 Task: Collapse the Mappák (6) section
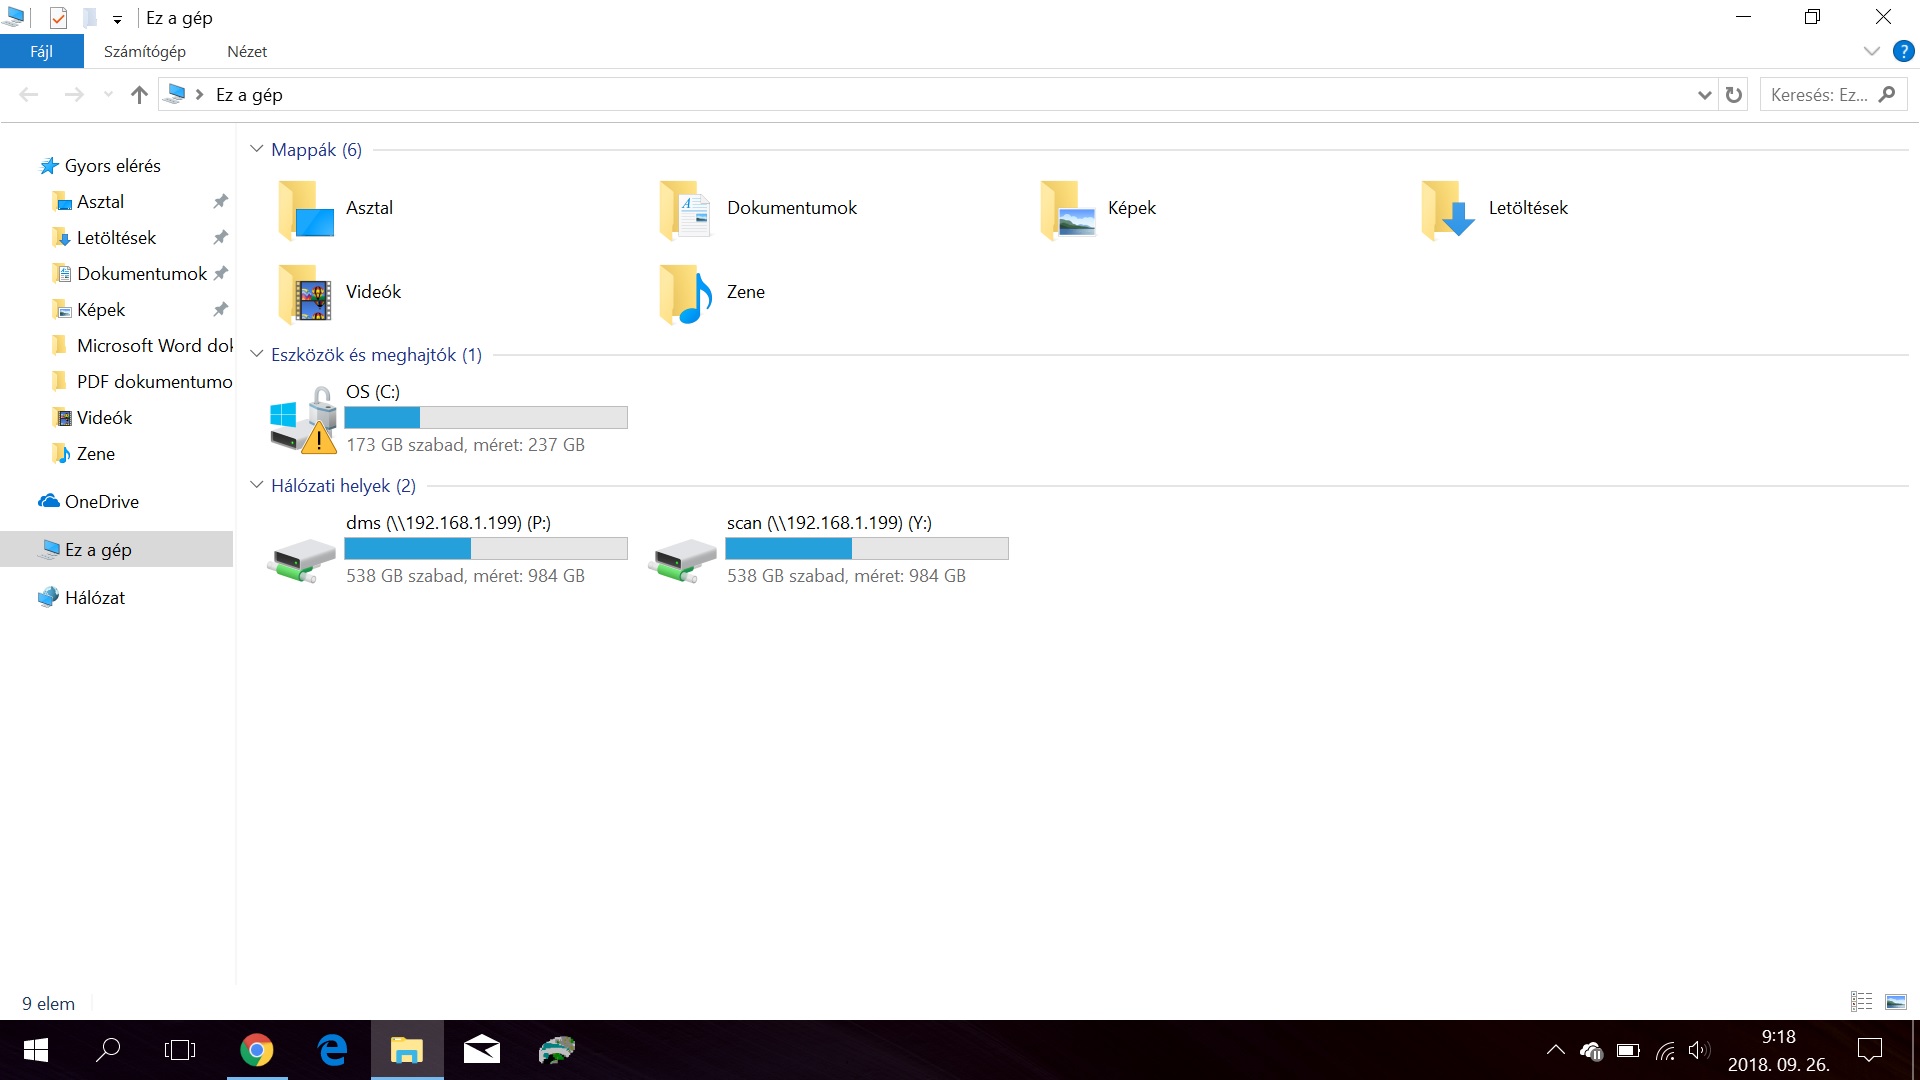257,149
